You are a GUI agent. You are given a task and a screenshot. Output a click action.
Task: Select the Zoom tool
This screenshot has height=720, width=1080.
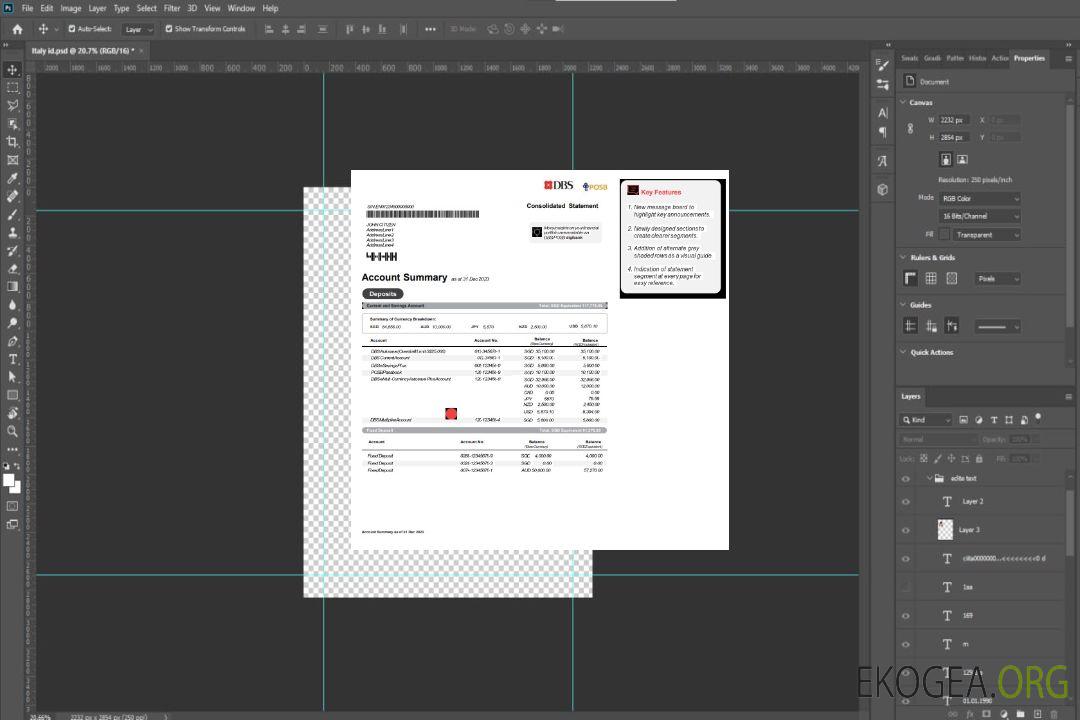pos(12,431)
